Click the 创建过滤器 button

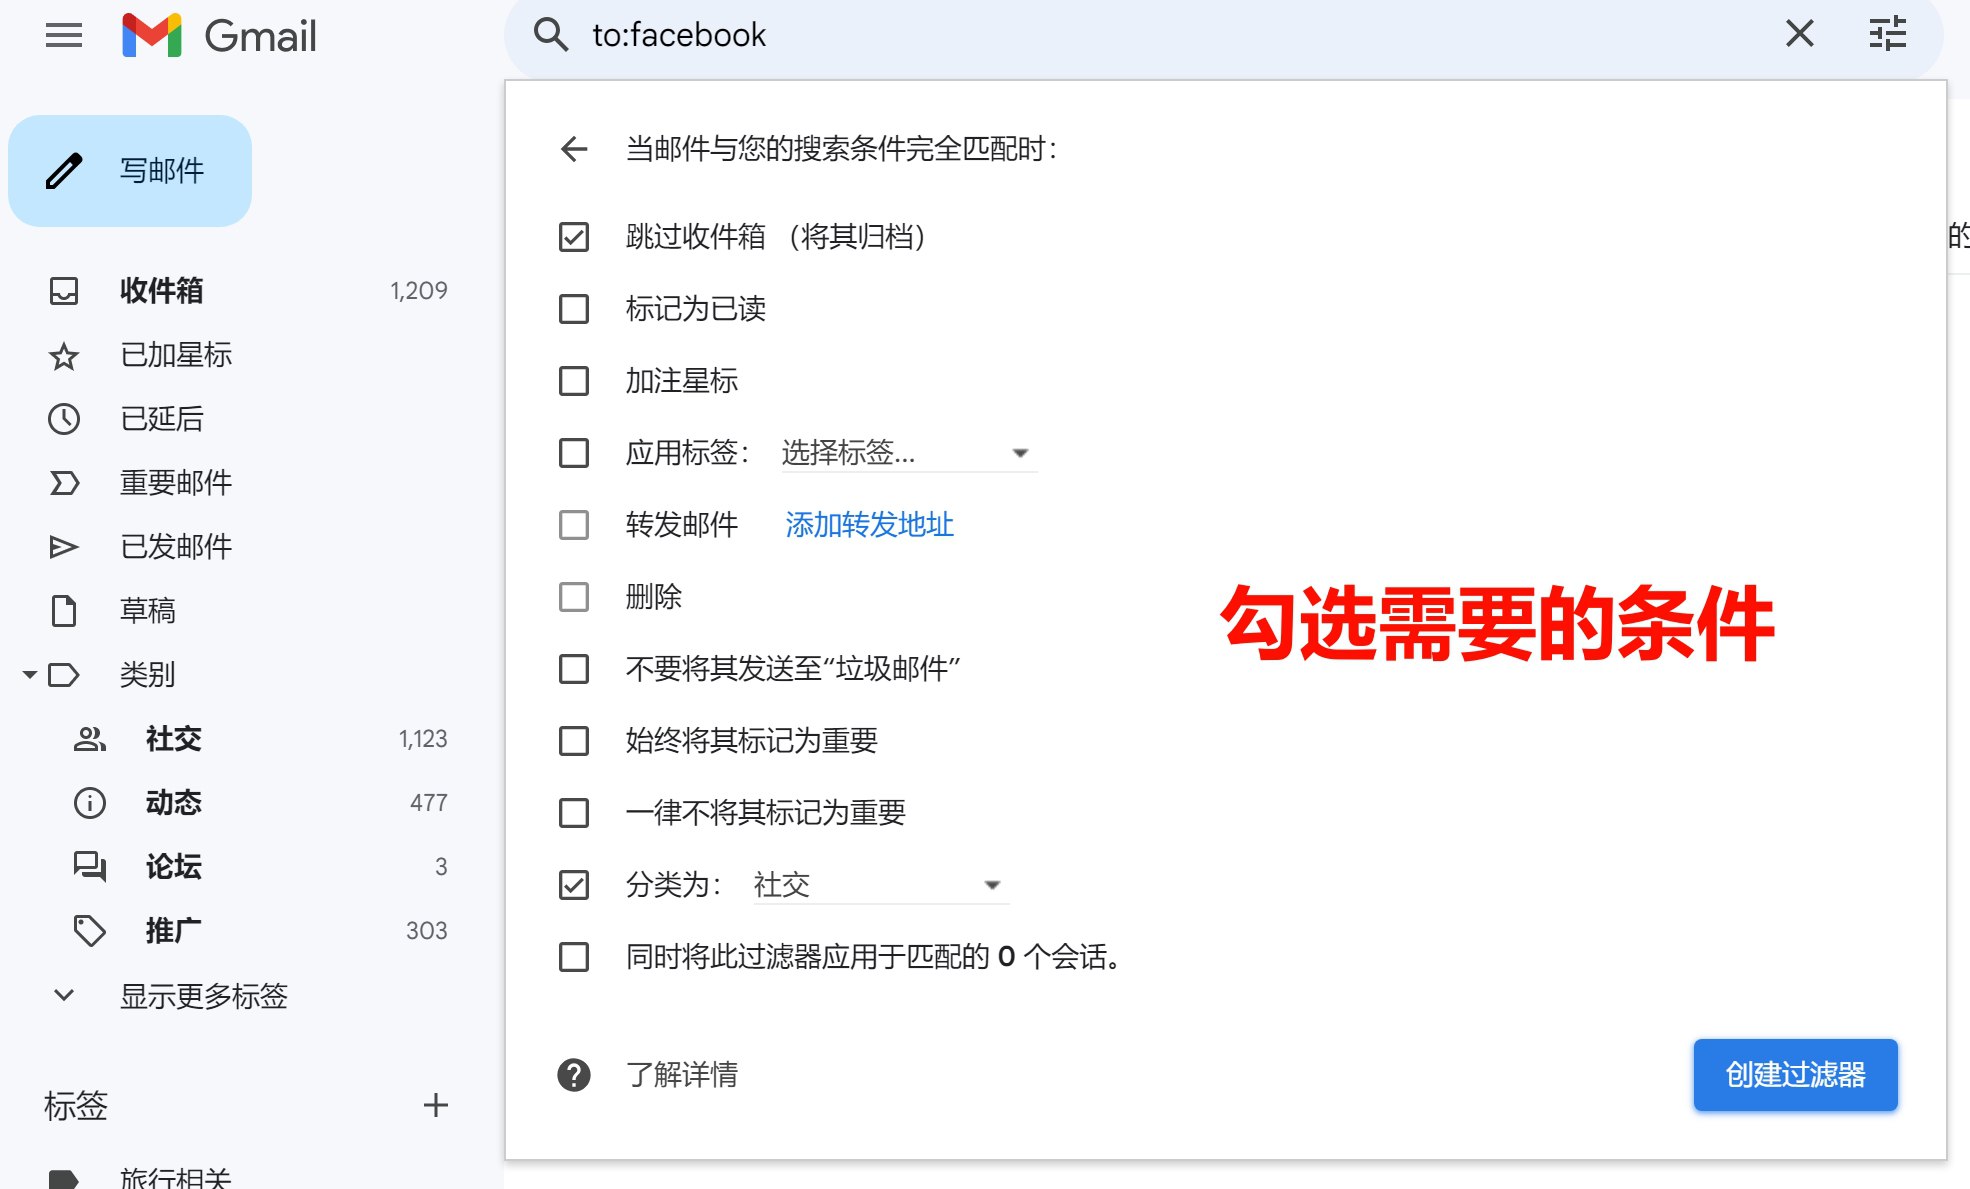(x=1795, y=1075)
